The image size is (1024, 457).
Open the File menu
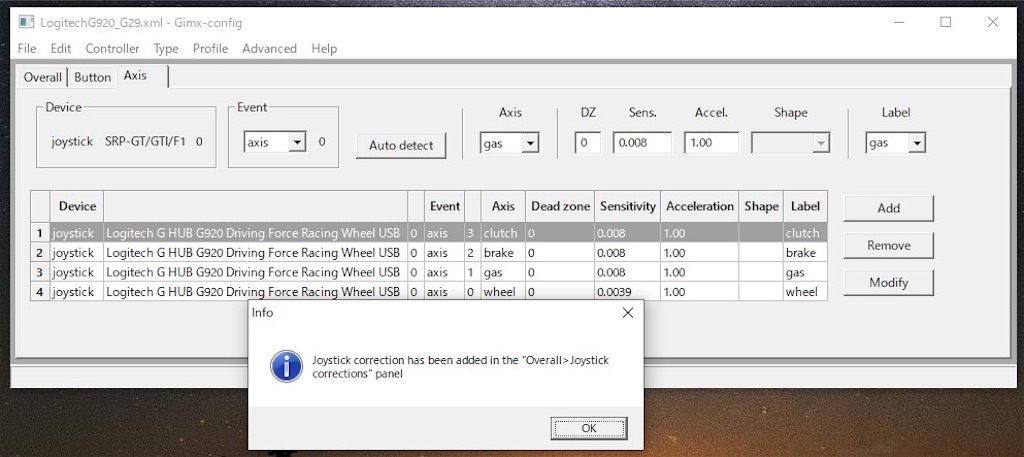[27, 48]
